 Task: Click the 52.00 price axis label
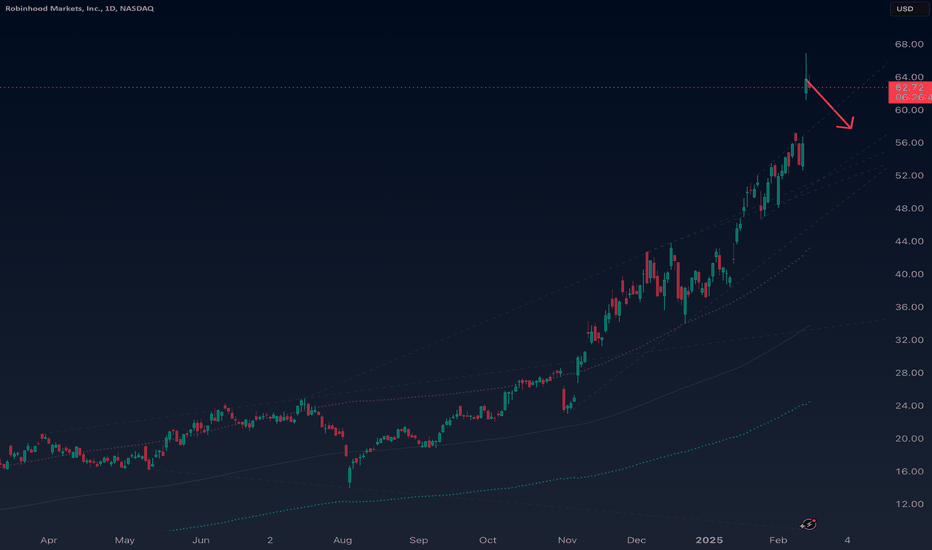[x=909, y=175]
